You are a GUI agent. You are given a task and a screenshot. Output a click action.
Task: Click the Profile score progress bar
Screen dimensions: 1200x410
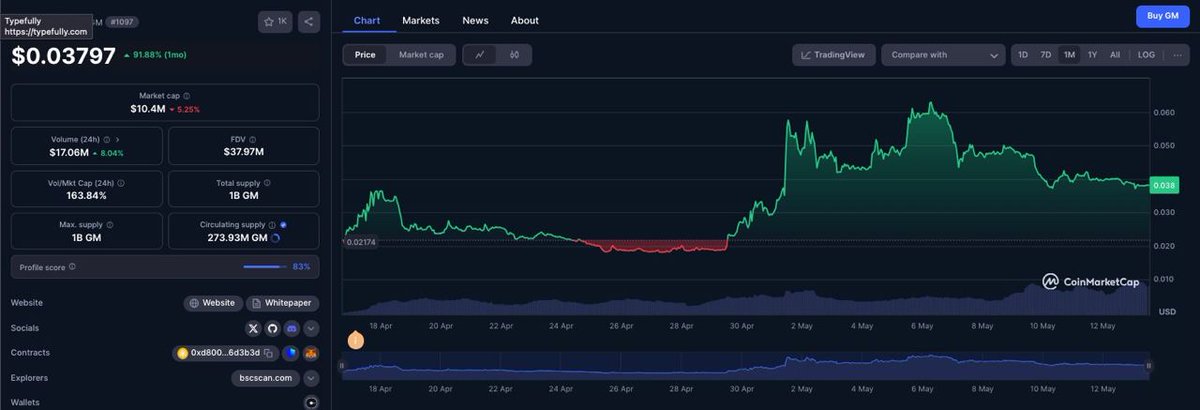pos(265,267)
